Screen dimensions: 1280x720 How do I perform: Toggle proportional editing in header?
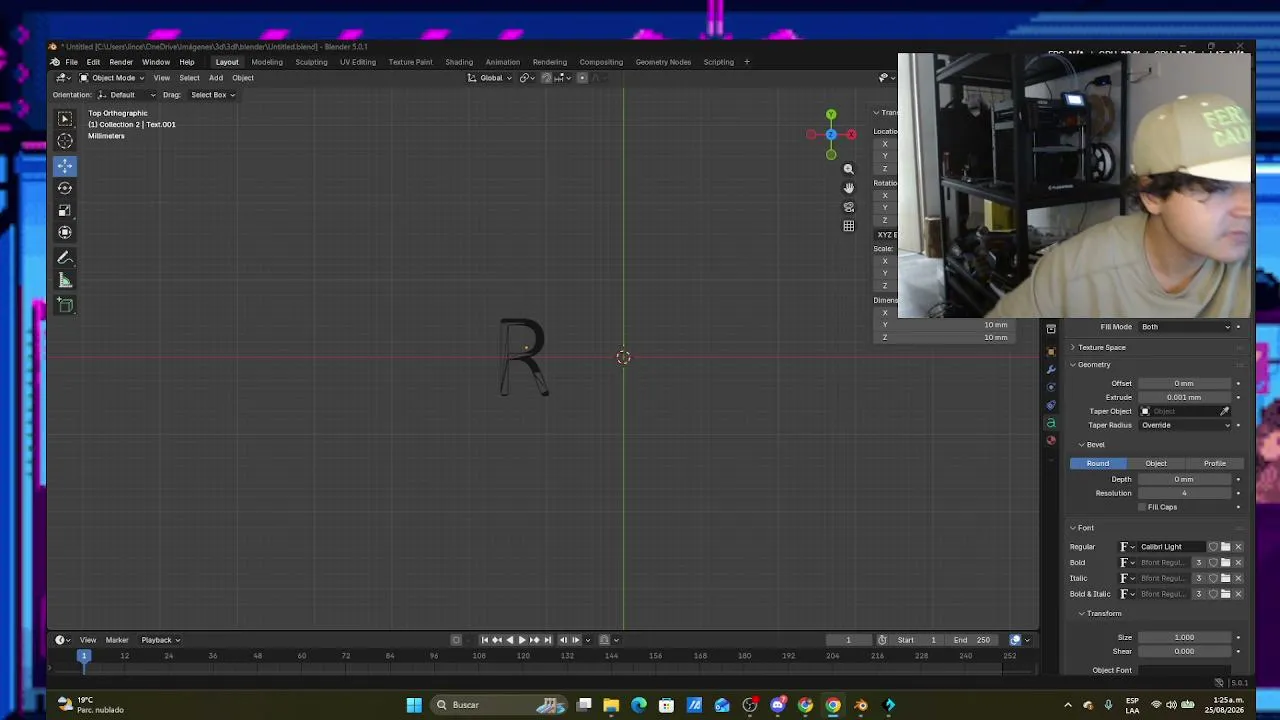(582, 78)
